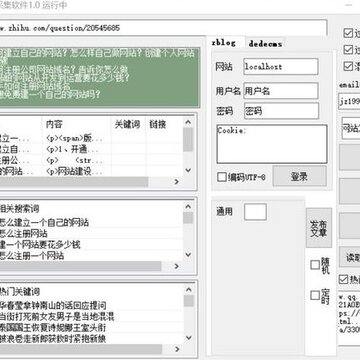Click the 热门关键词 header
The height and width of the screenshot is (360, 360).
pos(20,292)
